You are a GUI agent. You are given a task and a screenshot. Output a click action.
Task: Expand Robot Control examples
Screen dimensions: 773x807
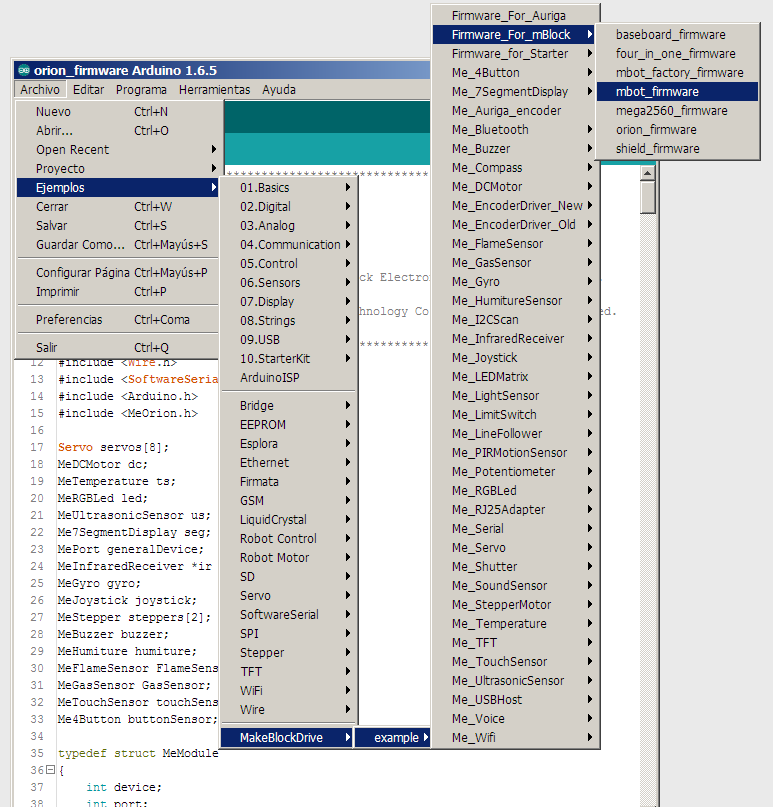(x=289, y=539)
